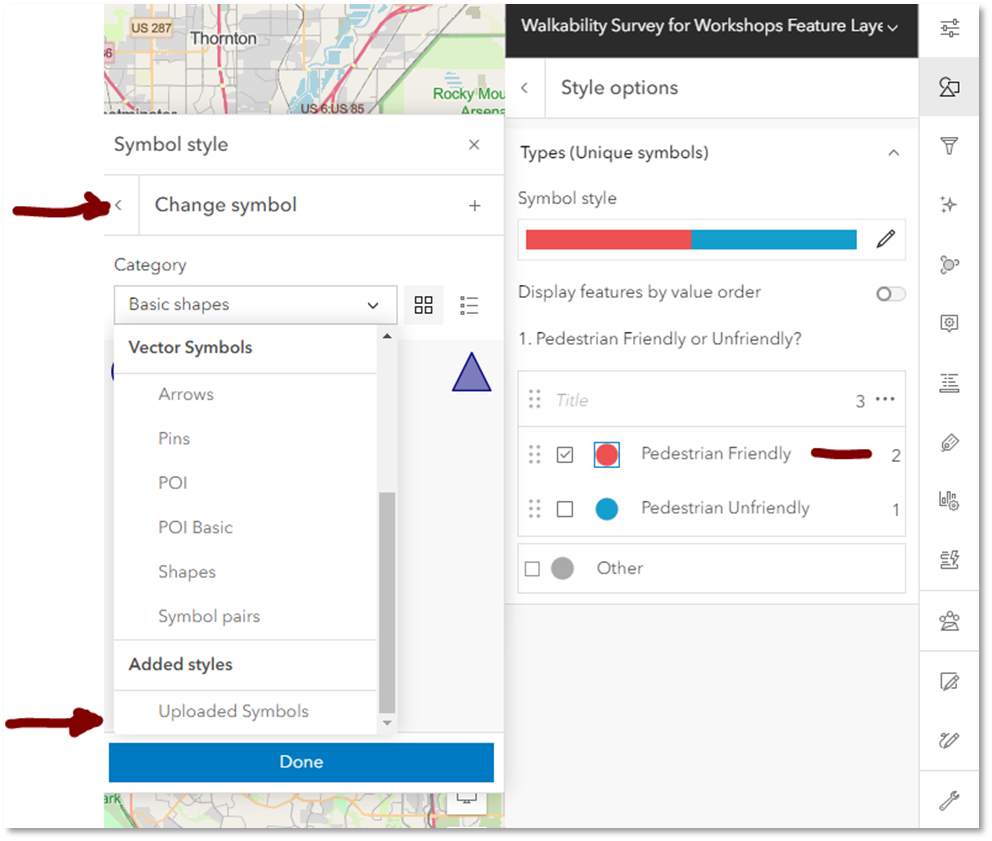Open the Effects panel
The image size is (992, 841).
[x=948, y=204]
